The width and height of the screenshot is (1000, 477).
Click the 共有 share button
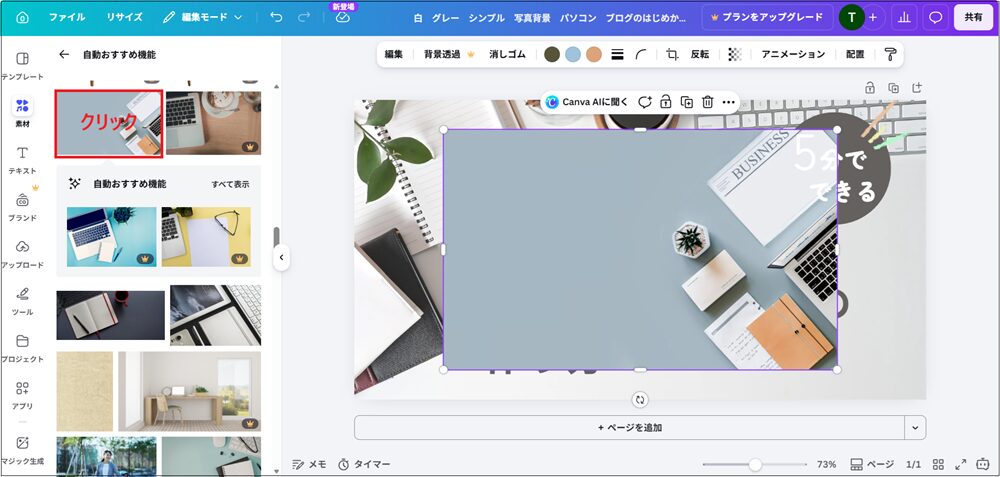973,18
